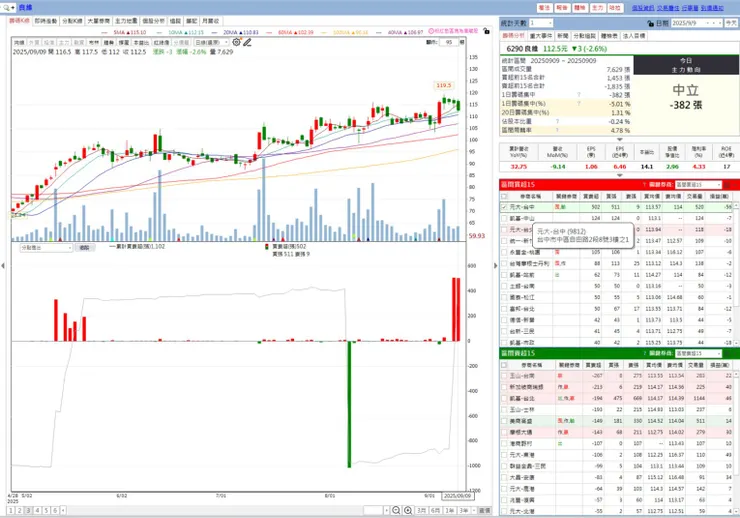Zoom in the chart with plus magnifier

pyautogui.click(x=408, y=510)
